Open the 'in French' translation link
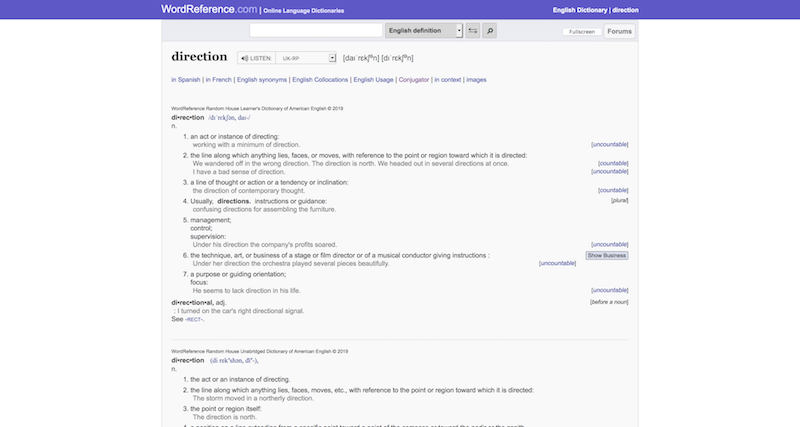This screenshot has width=800, height=427. point(218,79)
